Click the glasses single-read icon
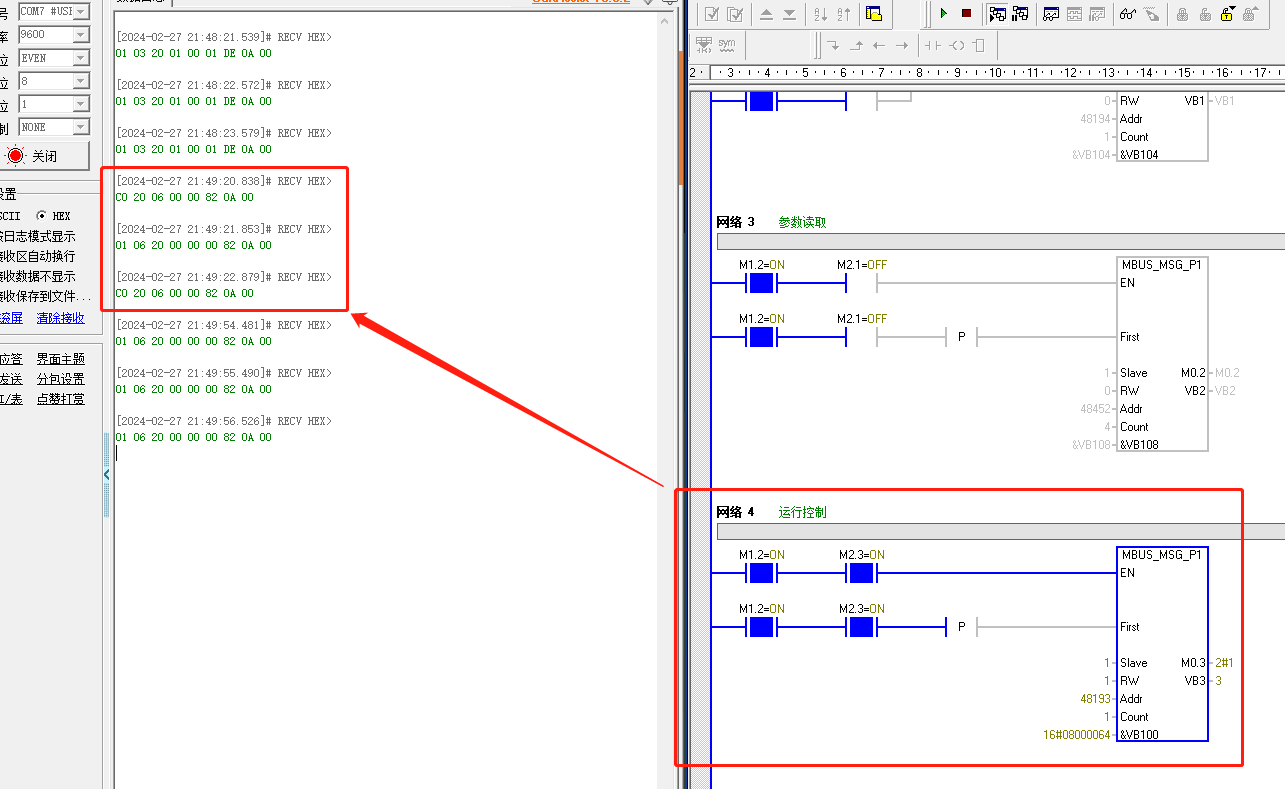Screen dimensions: 1285x789 point(1128,13)
